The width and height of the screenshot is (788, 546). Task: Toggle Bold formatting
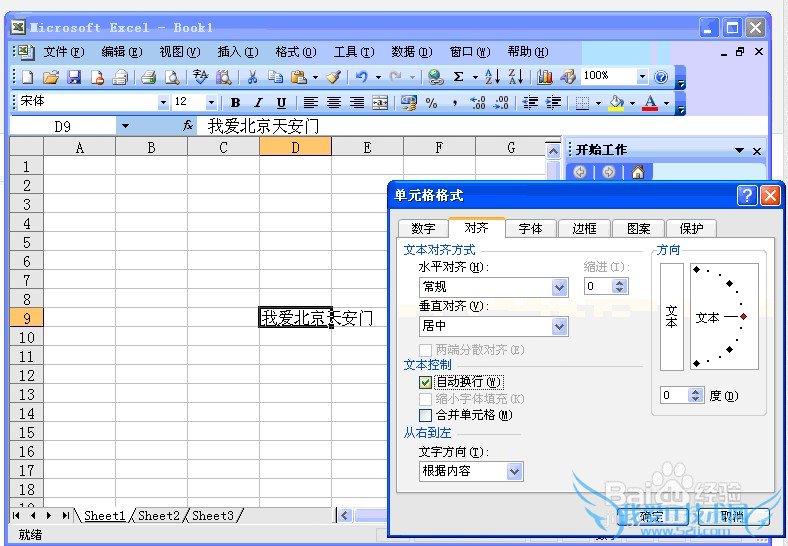click(235, 103)
